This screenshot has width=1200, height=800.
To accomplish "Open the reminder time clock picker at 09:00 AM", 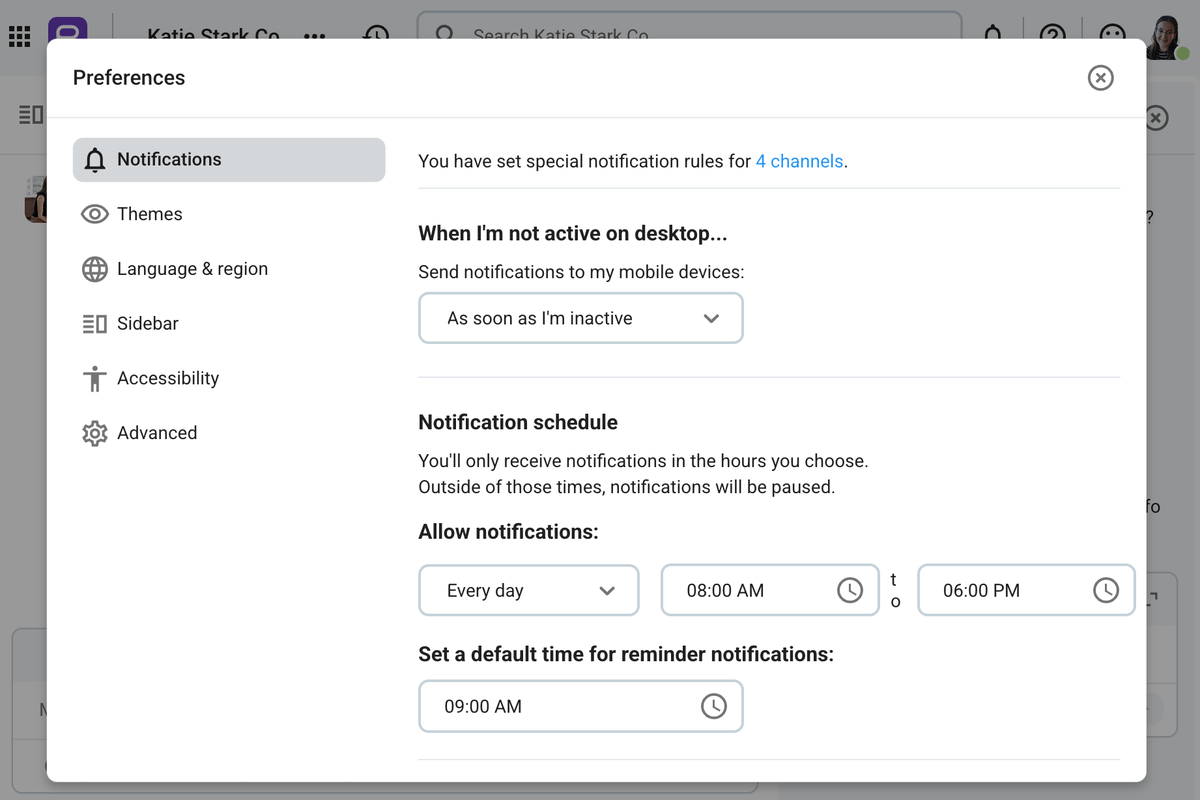I will [x=714, y=706].
